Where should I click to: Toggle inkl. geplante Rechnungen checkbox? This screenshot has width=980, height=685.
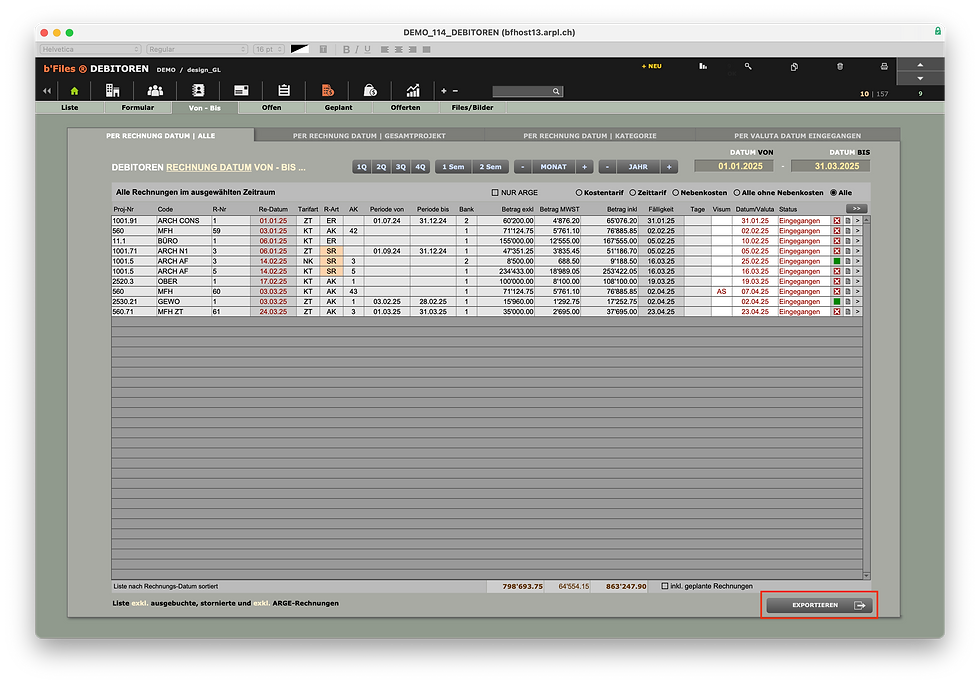664,586
